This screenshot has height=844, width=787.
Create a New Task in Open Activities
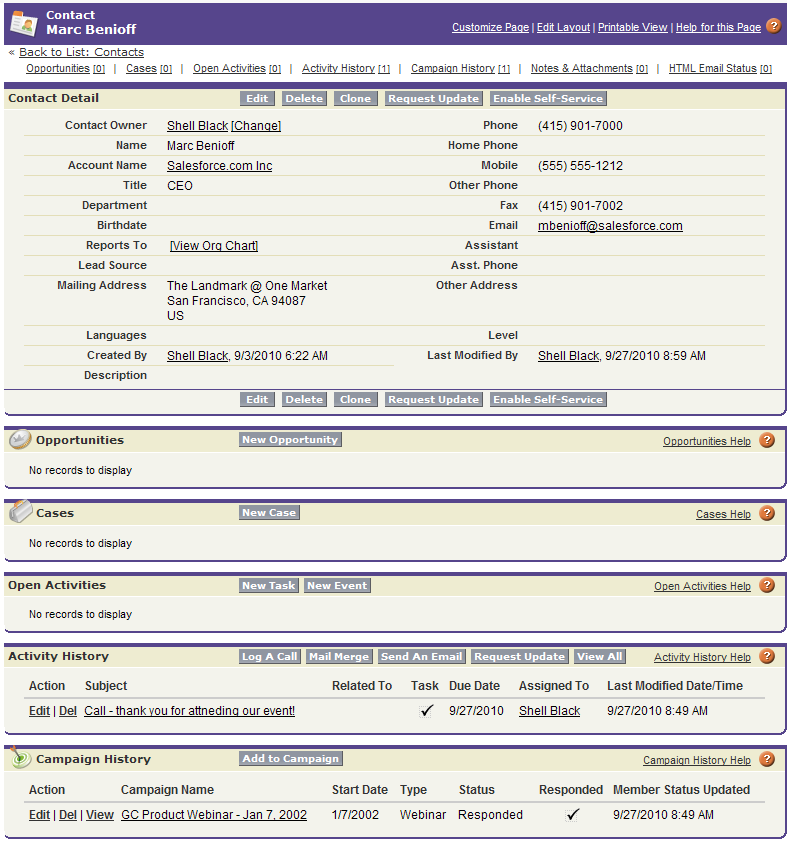pos(269,585)
